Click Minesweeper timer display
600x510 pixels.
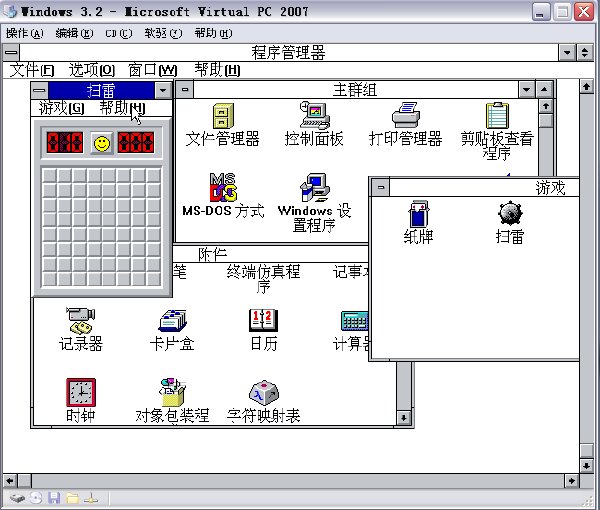click(136, 143)
